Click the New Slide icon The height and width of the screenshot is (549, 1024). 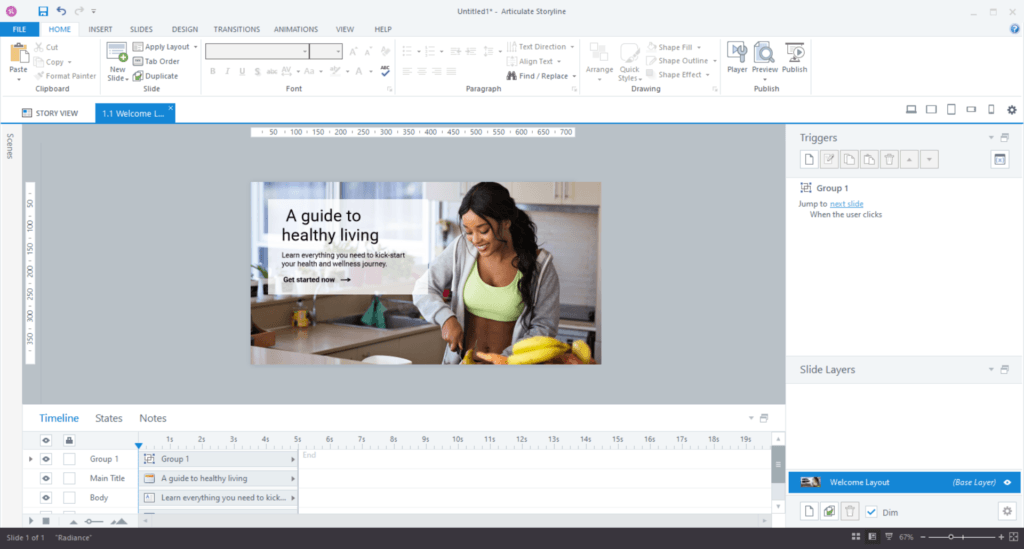[x=117, y=54]
